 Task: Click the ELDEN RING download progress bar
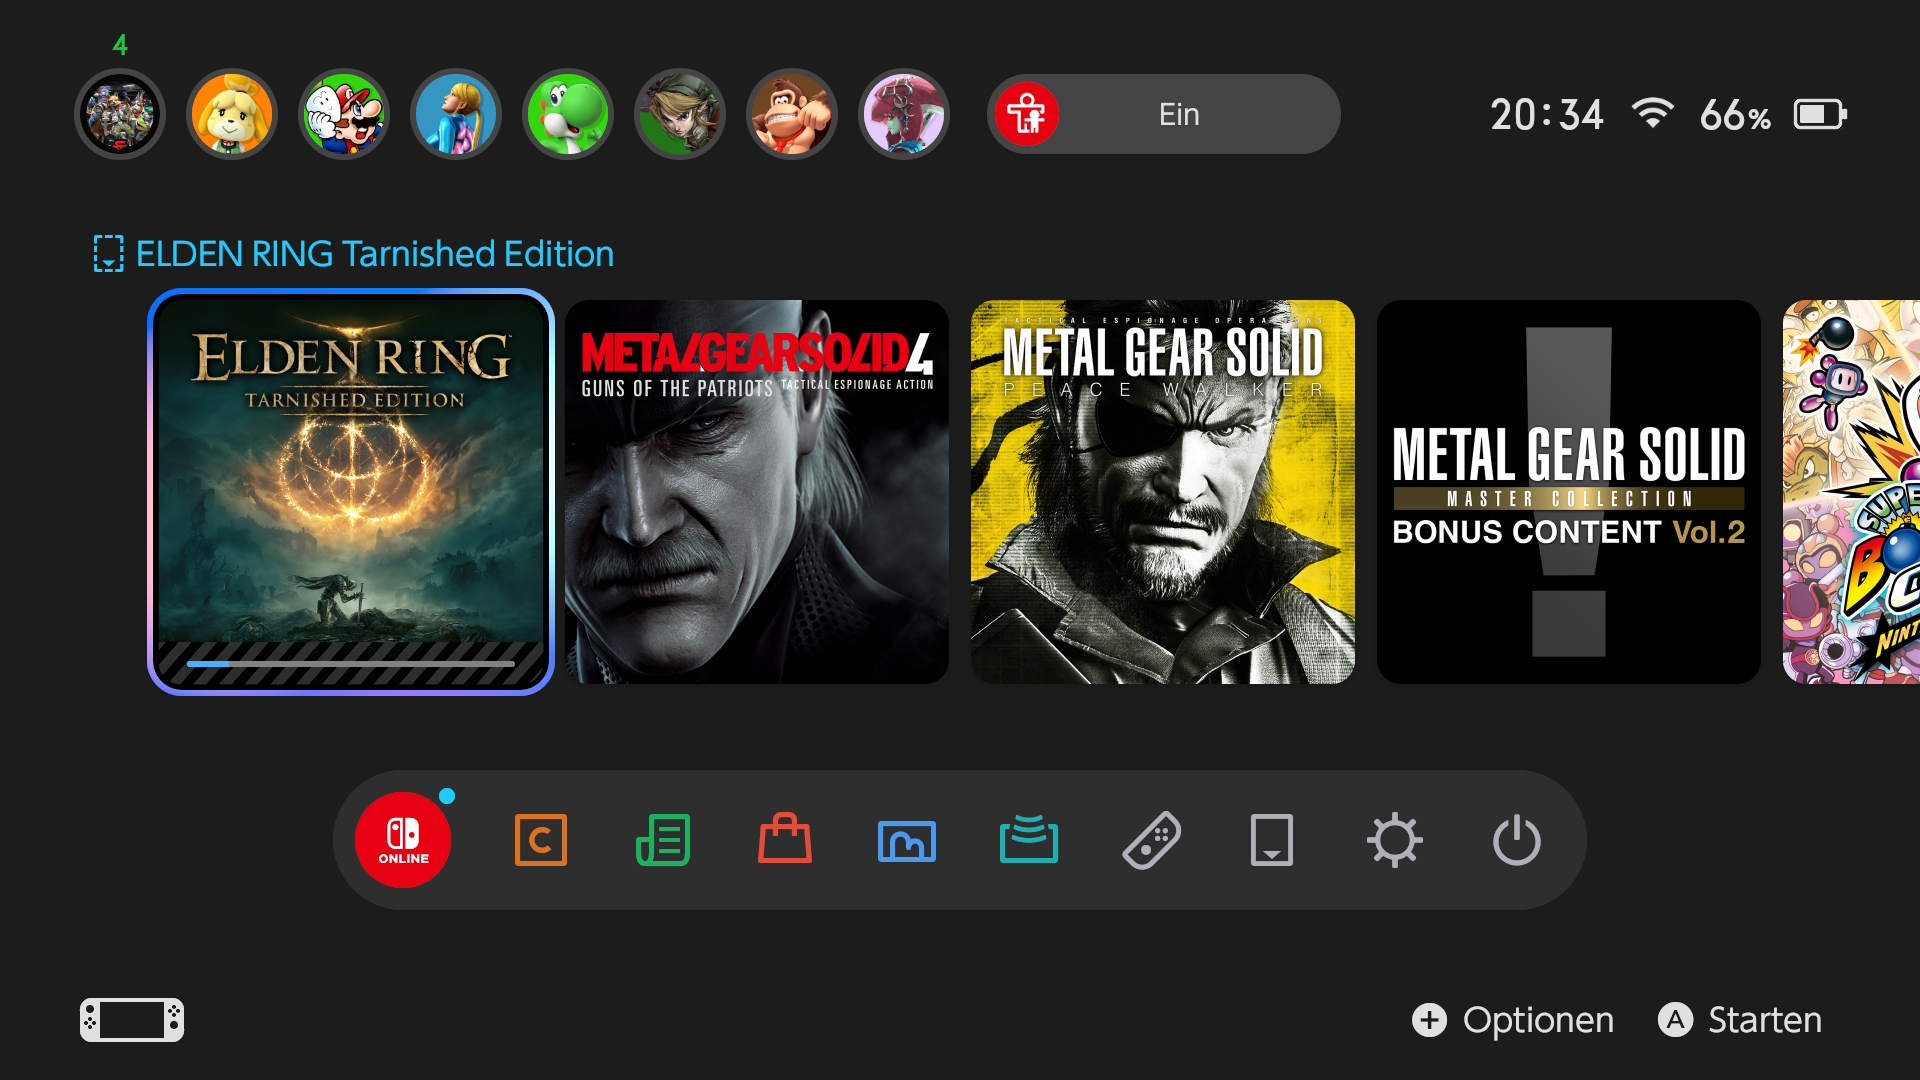(x=351, y=663)
